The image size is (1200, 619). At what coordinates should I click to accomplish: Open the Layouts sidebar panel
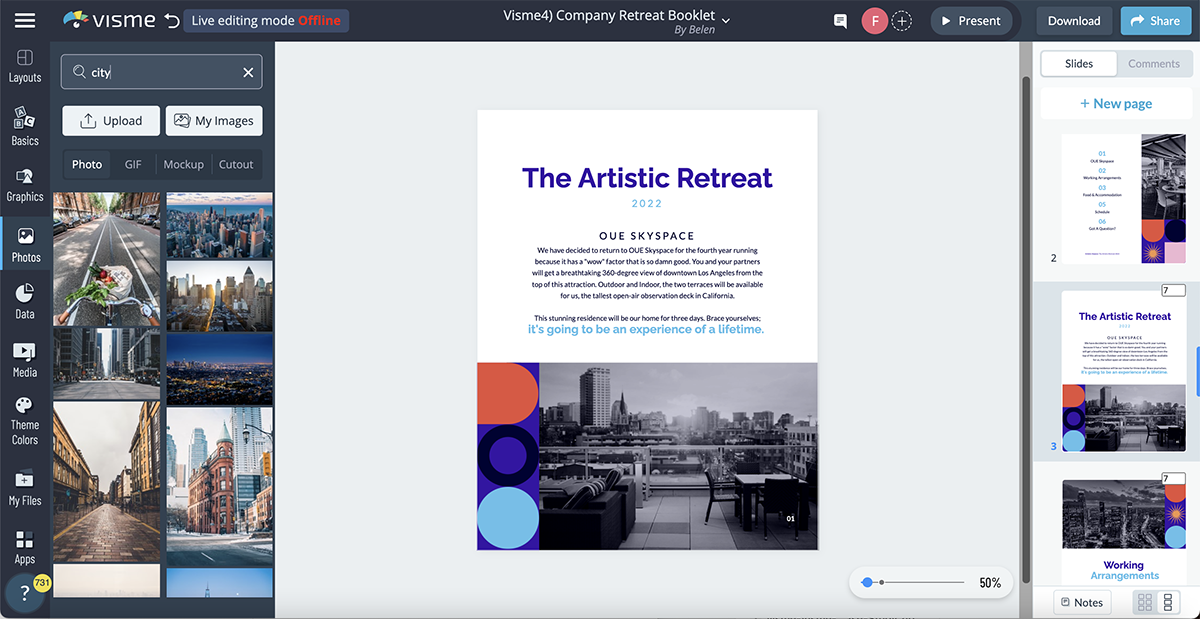[25, 66]
